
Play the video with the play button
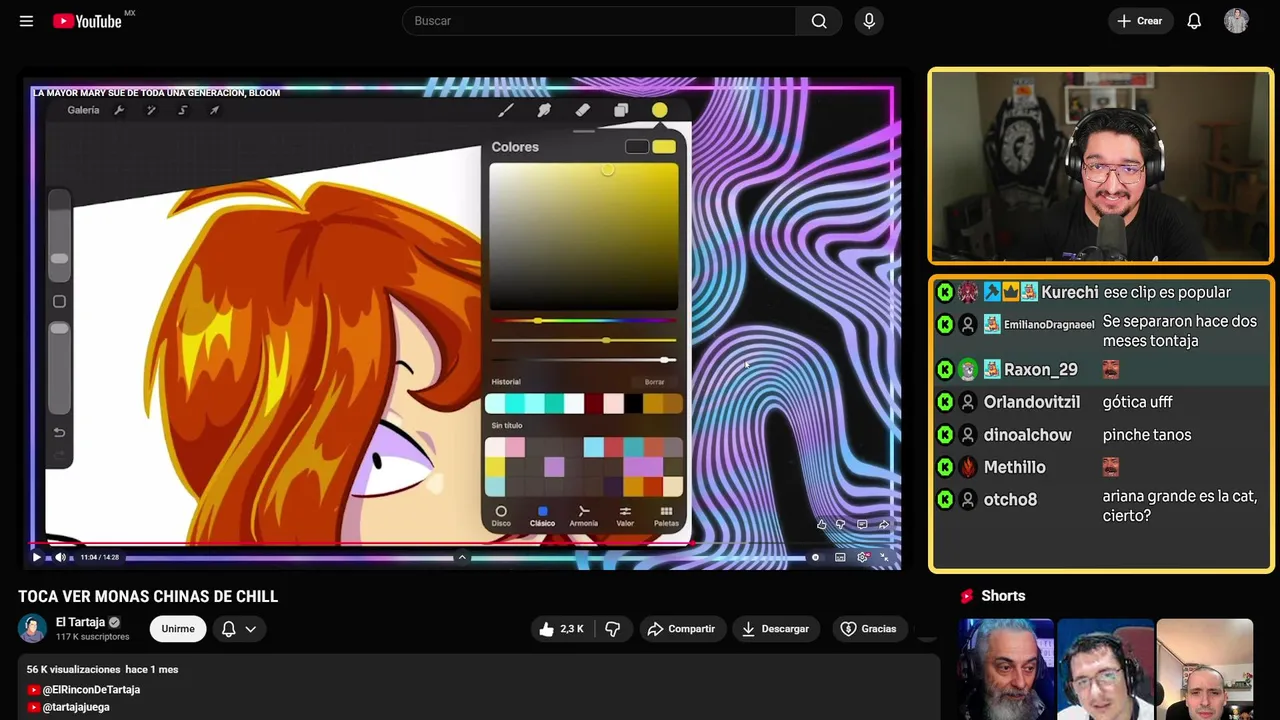coord(37,557)
